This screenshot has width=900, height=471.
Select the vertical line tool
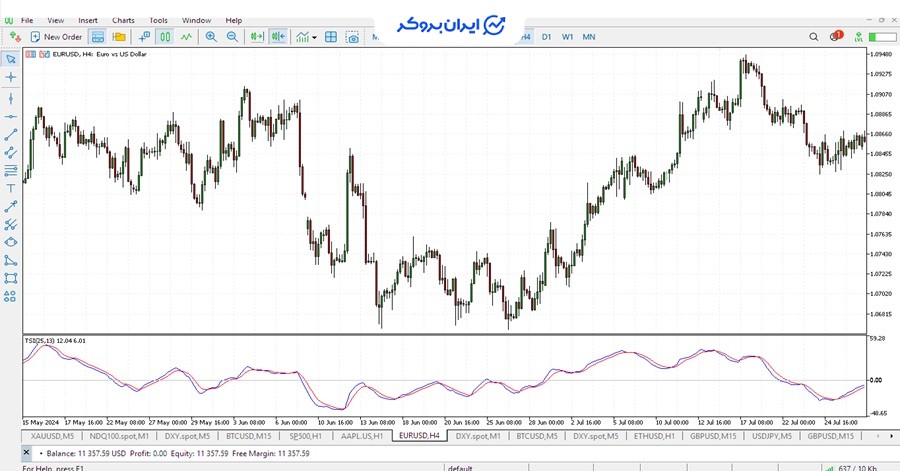click(x=10, y=99)
